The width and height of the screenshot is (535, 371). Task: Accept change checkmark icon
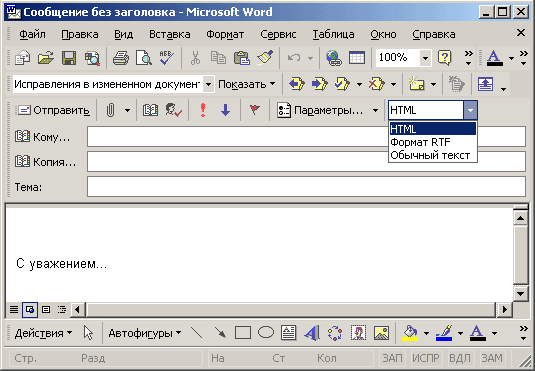[x=342, y=84]
